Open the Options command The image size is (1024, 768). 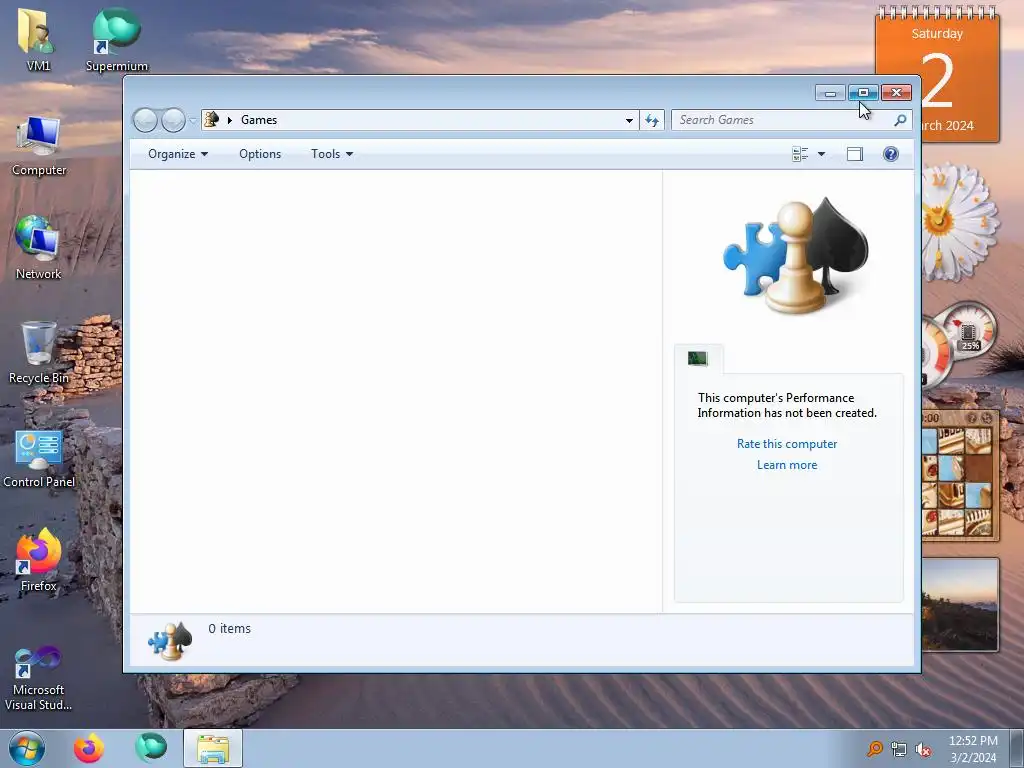(260, 154)
